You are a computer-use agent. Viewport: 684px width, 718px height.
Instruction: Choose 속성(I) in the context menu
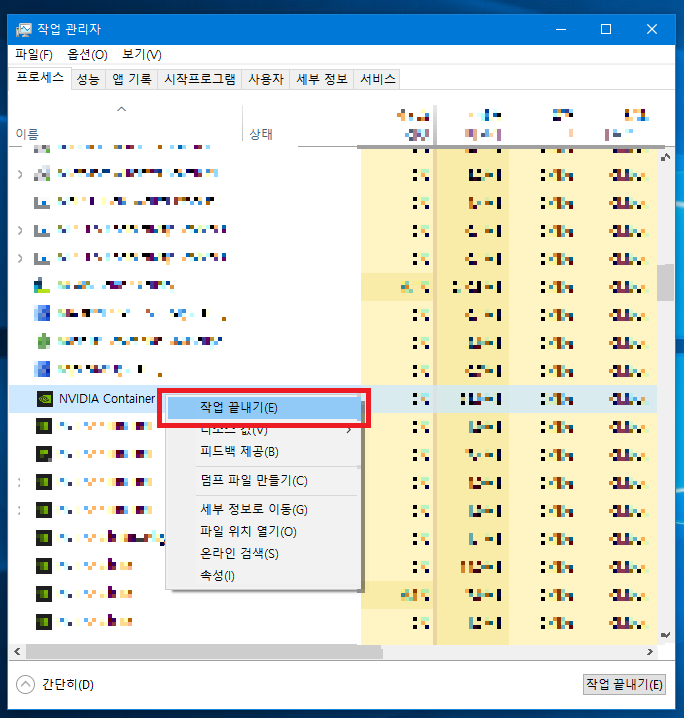[x=264, y=575]
